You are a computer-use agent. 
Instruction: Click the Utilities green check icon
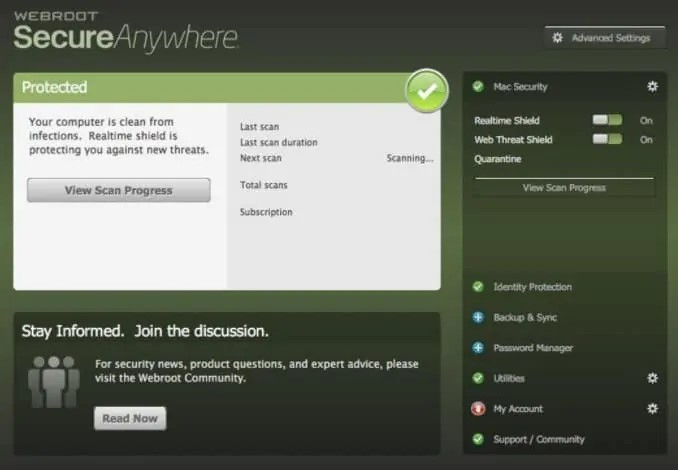tap(478, 378)
